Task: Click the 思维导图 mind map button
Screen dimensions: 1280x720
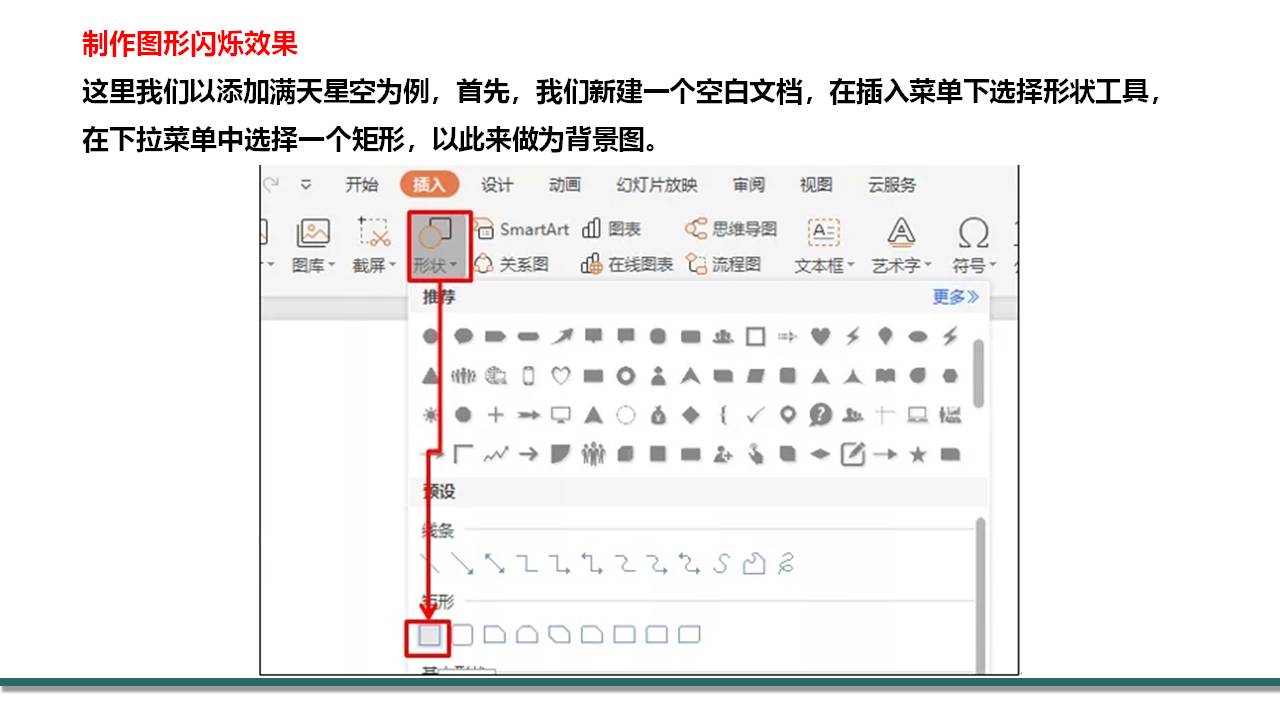Action: click(731, 229)
